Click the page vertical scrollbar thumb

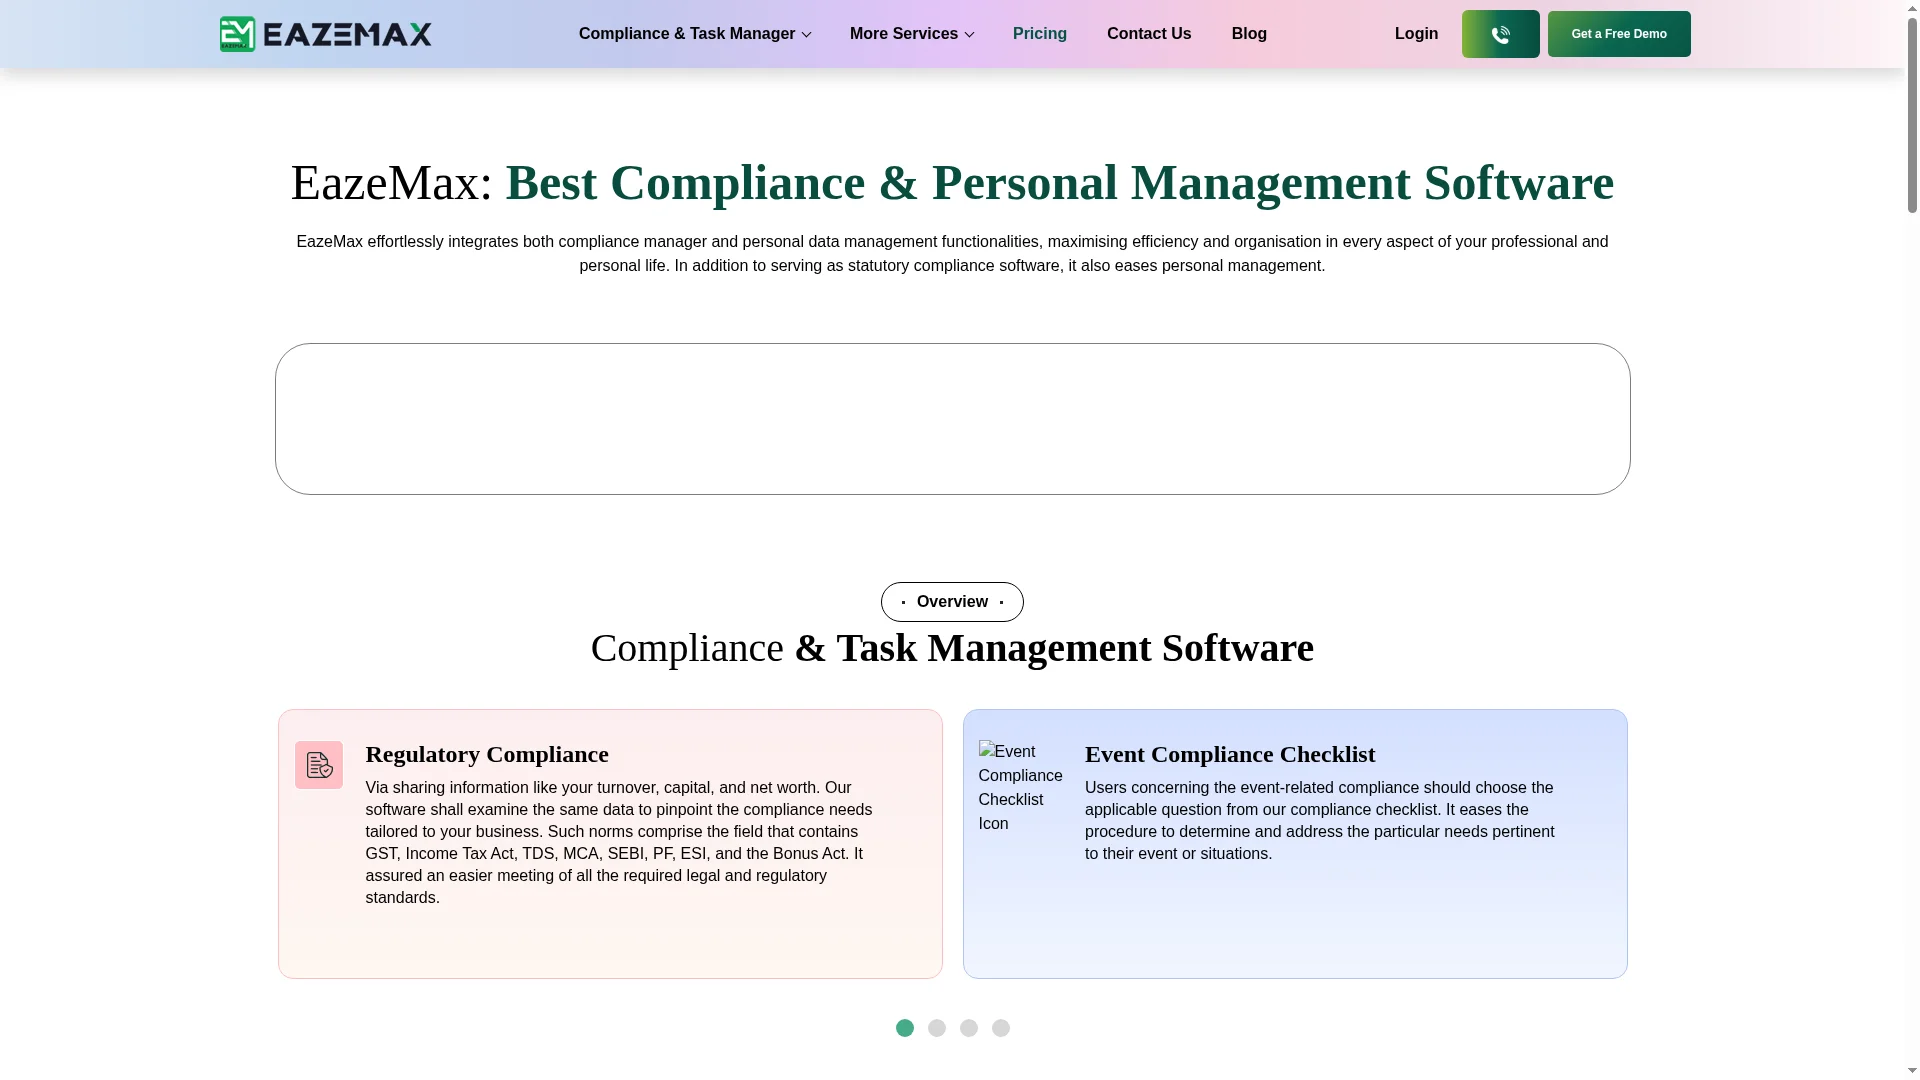(x=1912, y=114)
